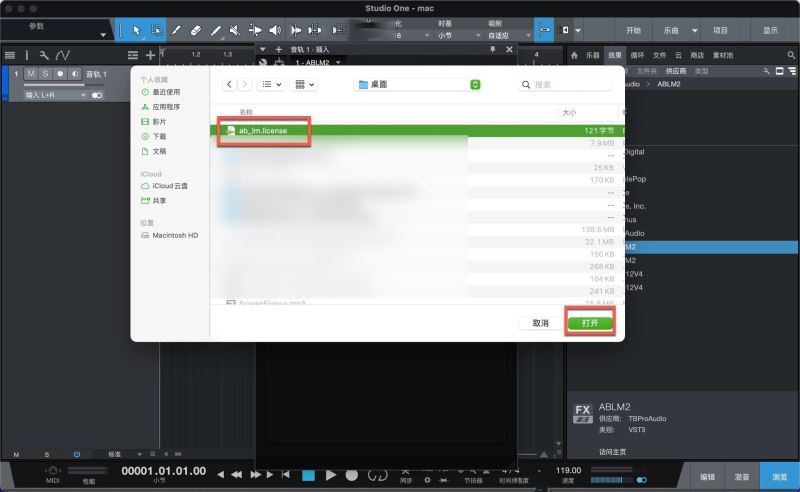The height and width of the screenshot is (492, 800).
Task: Mute track 1 with M button
Action: (31, 74)
